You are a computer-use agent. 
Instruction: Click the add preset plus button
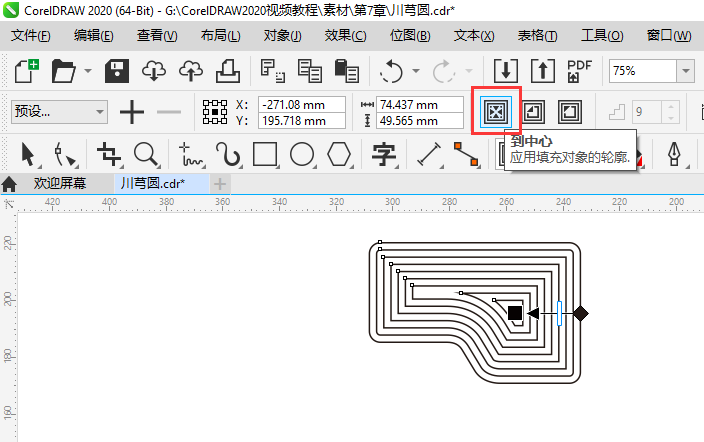[x=132, y=112]
